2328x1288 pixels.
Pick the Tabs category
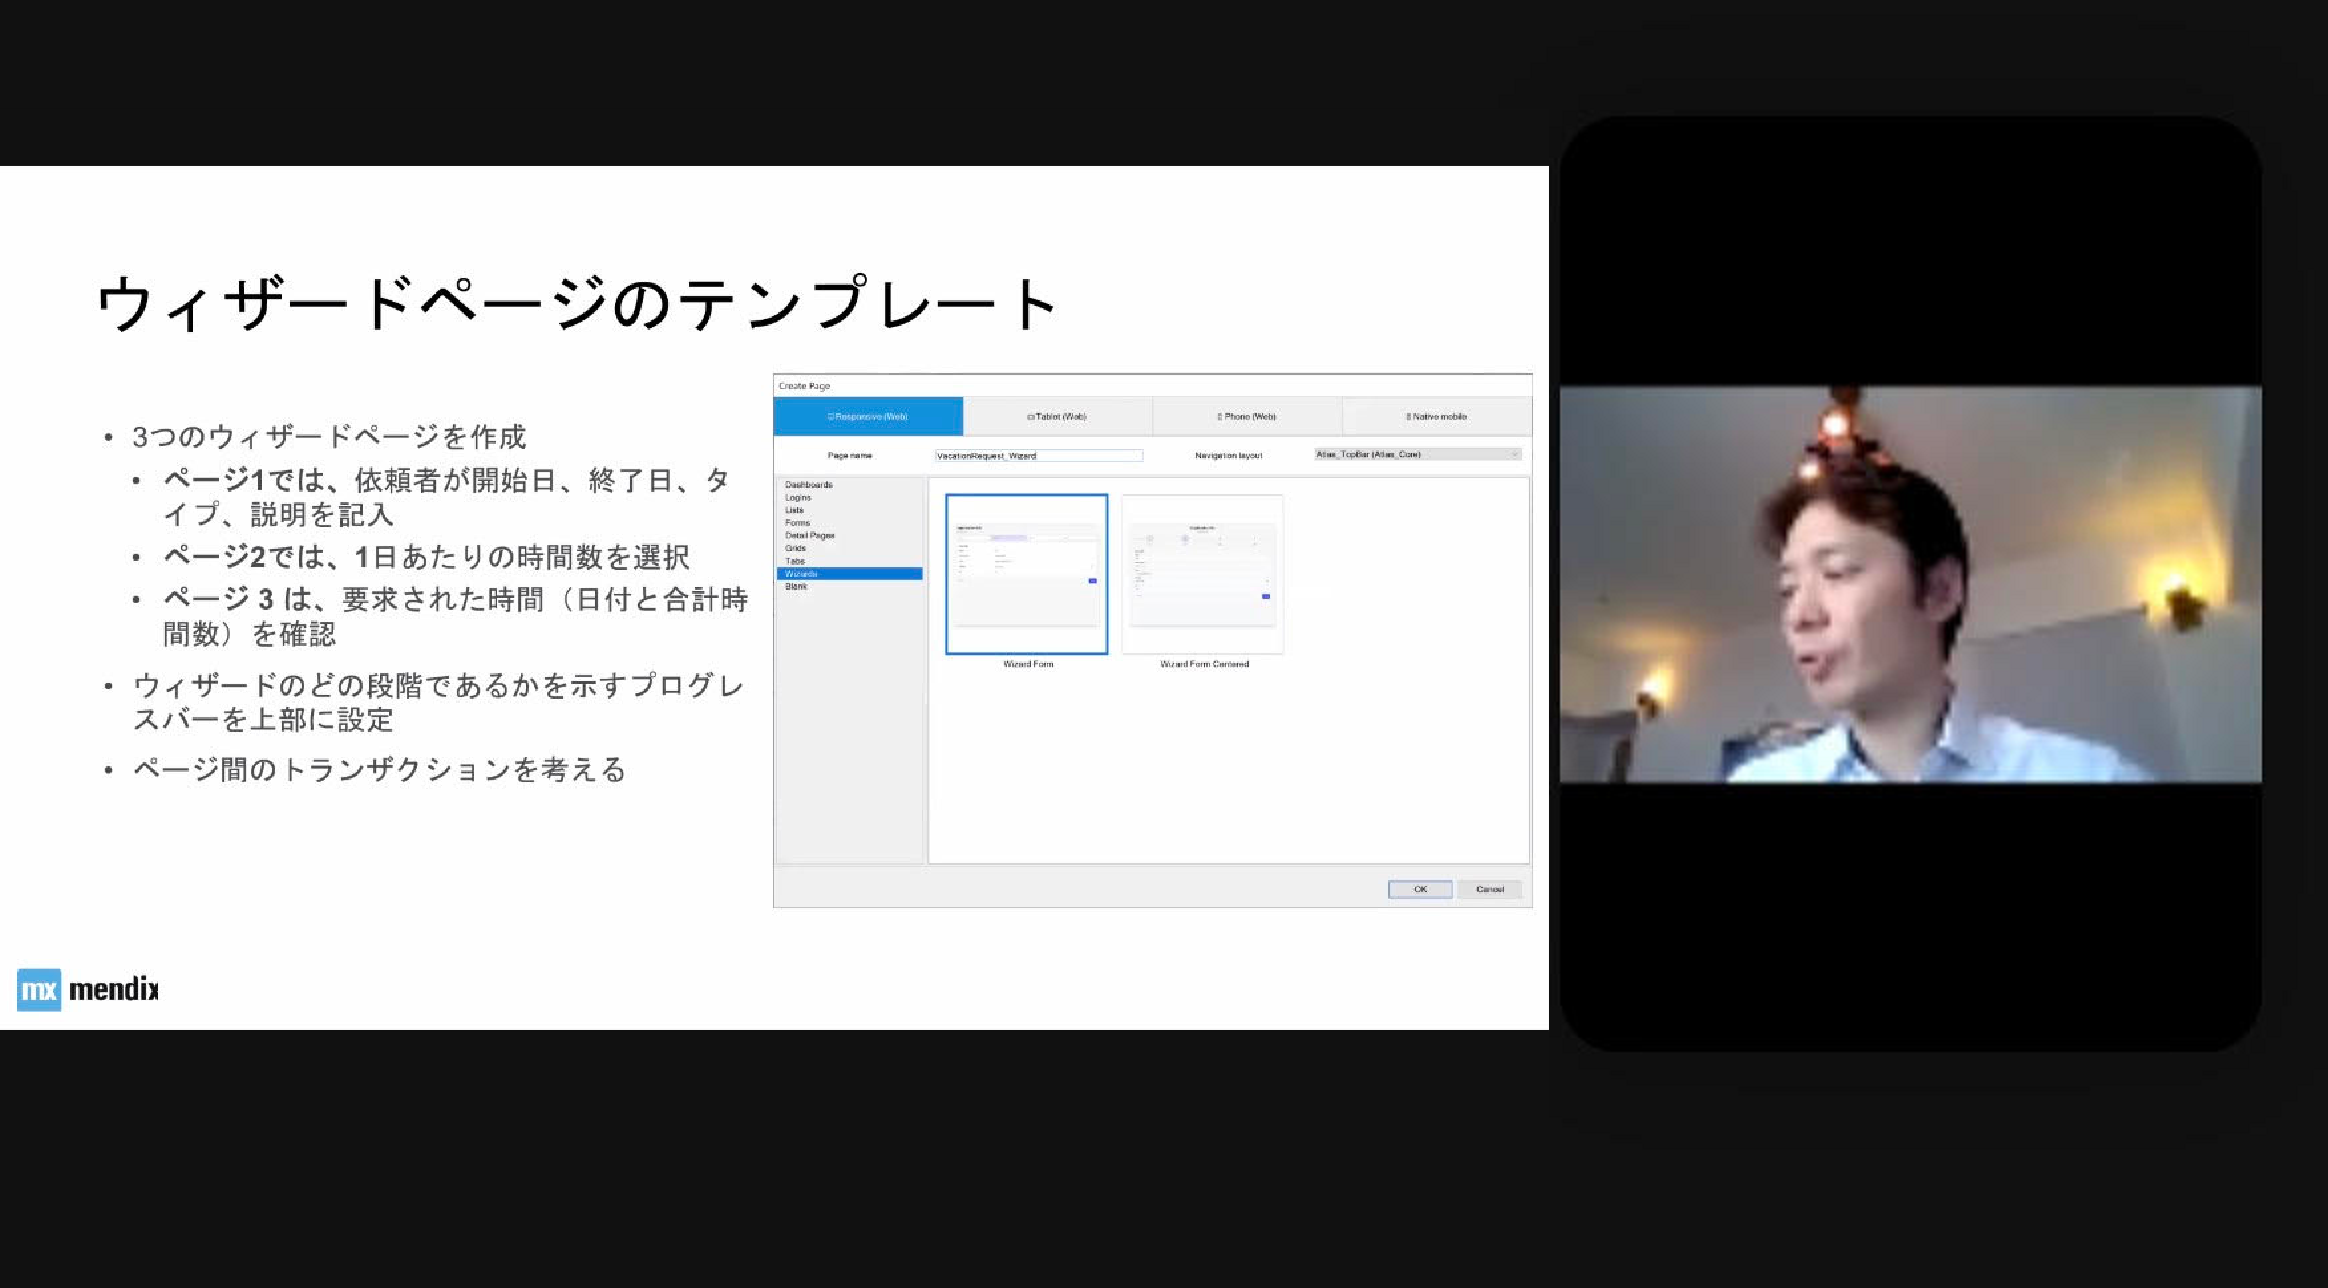(795, 561)
